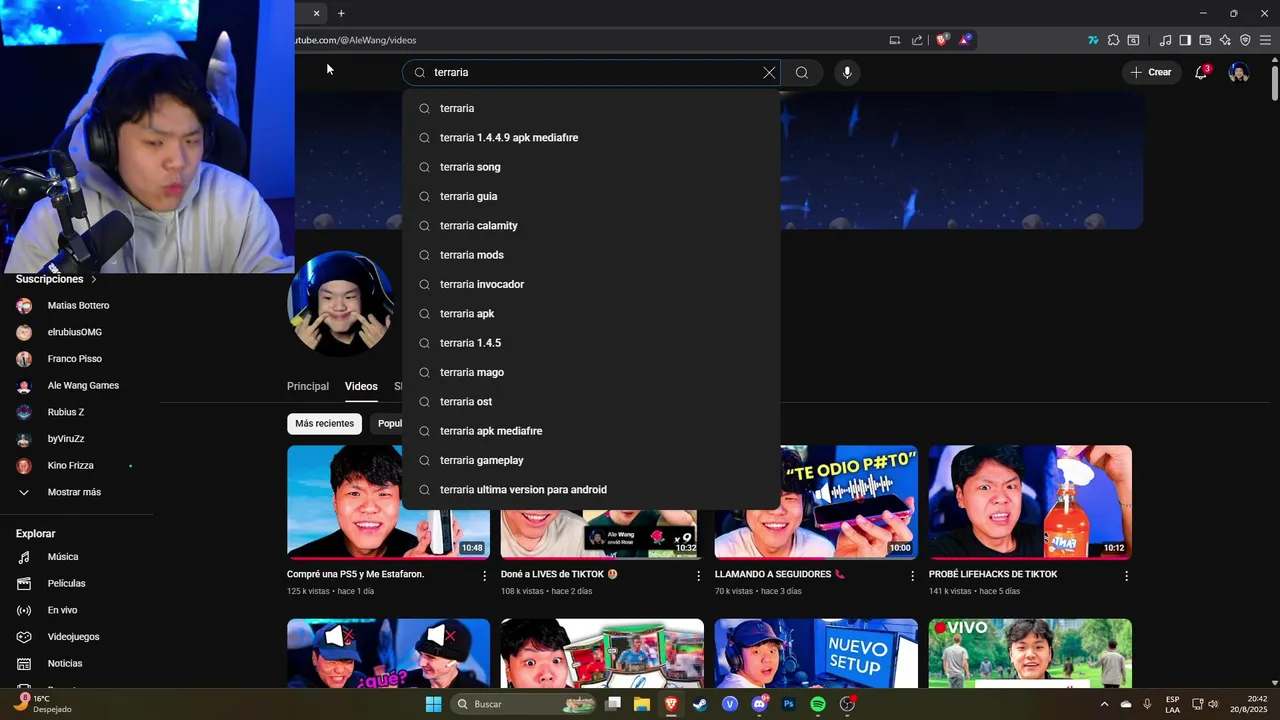This screenshot has height=720, width=1280.
Task: Choose suggestion terraria gameplay
Action: tap(591, 460)
